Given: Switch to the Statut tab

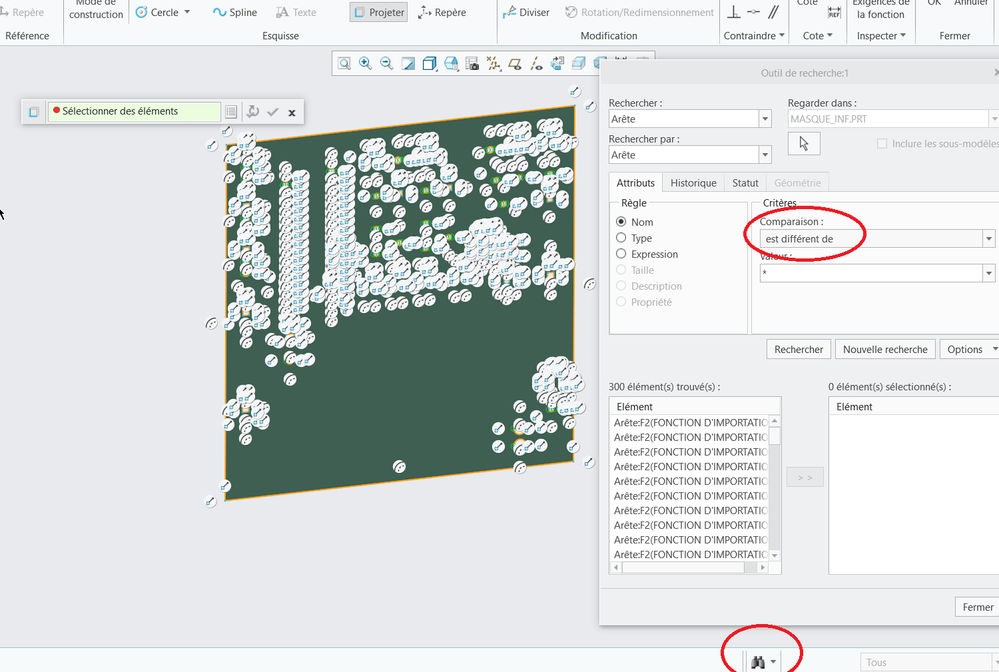Looking at the screenshot, I should pyautogui.click(x=745, y=183).
